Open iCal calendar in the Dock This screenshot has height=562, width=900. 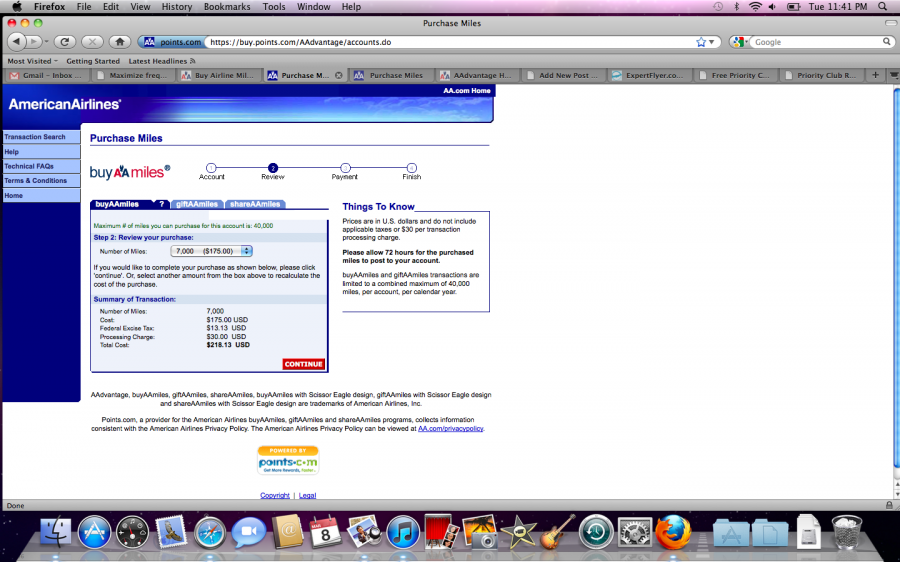click(x=325, y=532)
